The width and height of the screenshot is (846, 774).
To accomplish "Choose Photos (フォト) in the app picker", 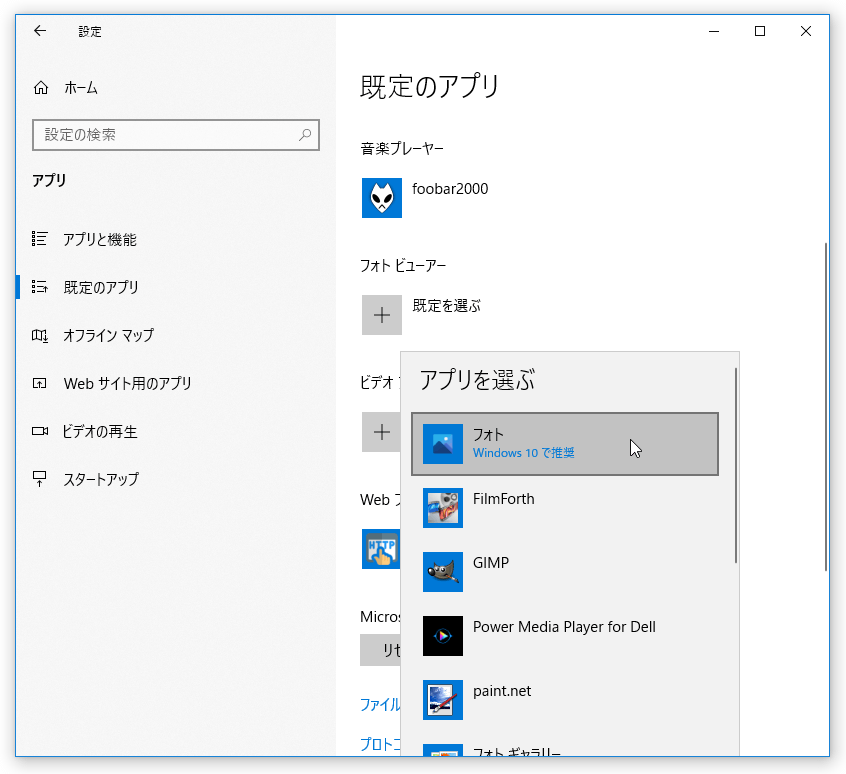I will (565, 444).
